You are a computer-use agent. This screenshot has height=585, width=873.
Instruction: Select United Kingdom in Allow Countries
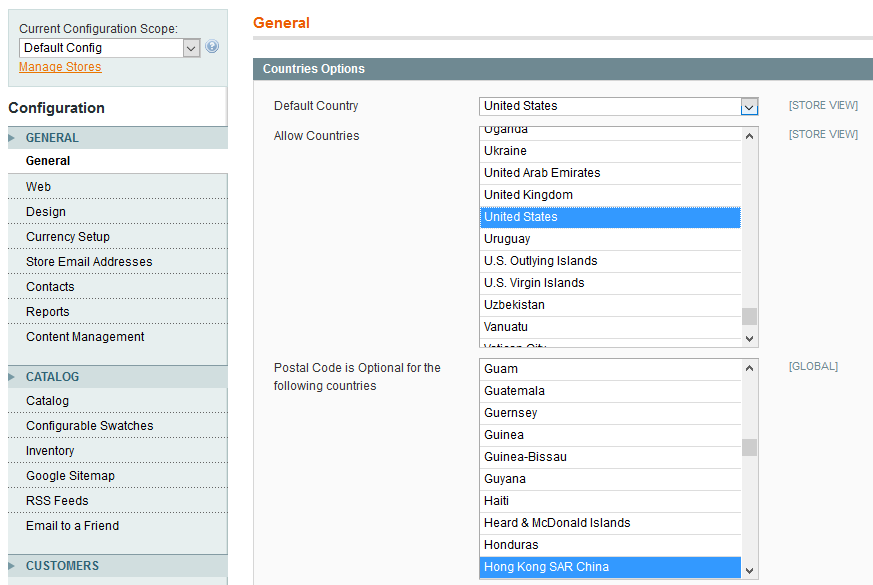528,195
